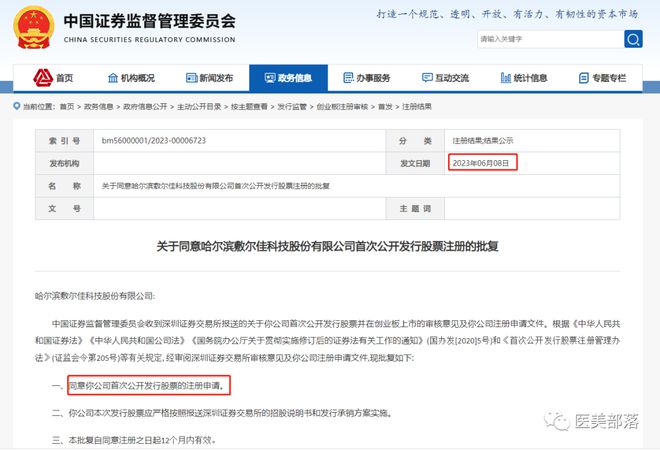Viewport: 660px width, 450px height.
Task: Go to 注册结果 in the breadcrumb
Action: [417, 107]
